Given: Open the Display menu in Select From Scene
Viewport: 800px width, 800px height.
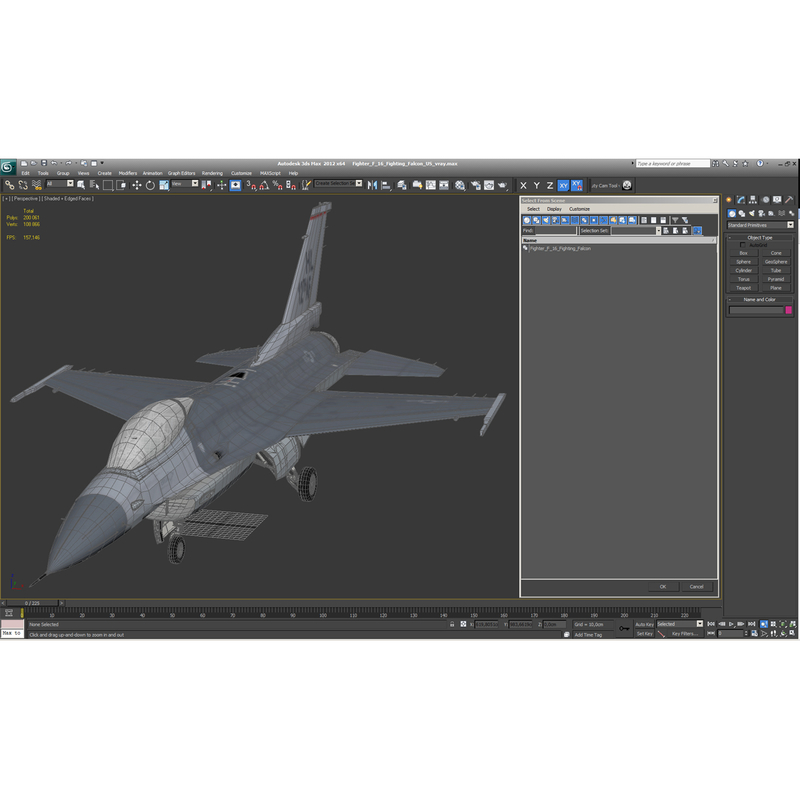Looking at the screenshot, I should [554, 209].
